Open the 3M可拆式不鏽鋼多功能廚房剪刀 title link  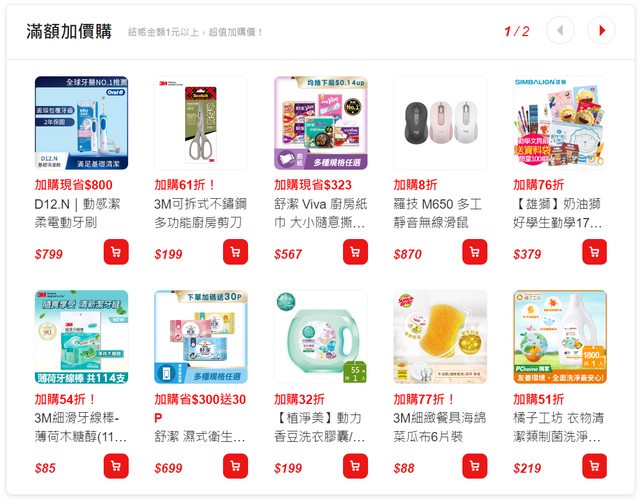(x=200, y=213)
